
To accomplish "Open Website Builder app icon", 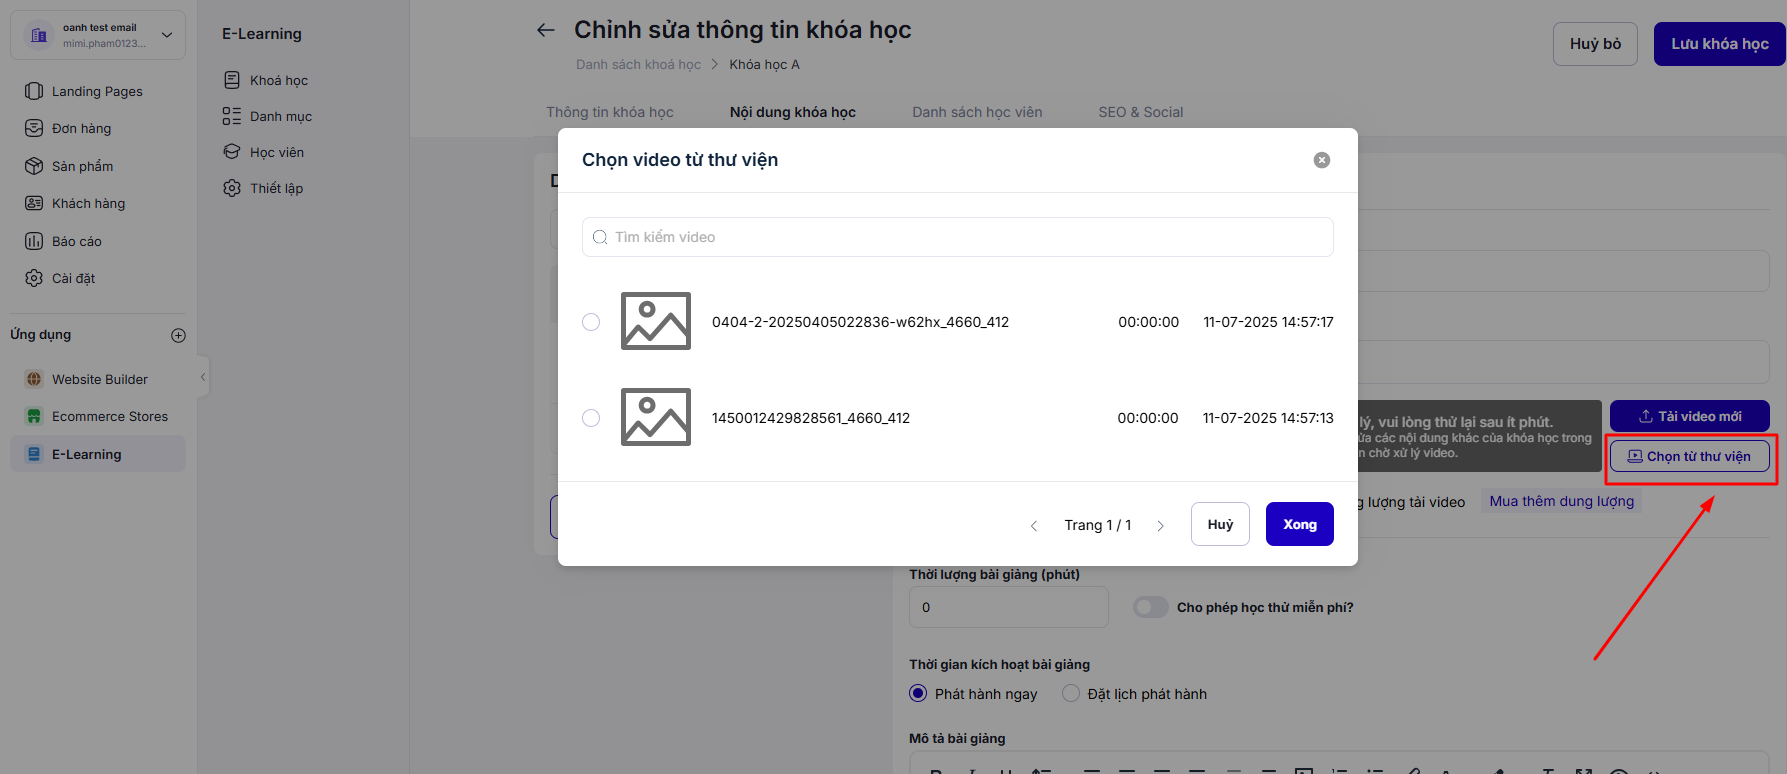I will pyautogui.click(x=34, y=379).
